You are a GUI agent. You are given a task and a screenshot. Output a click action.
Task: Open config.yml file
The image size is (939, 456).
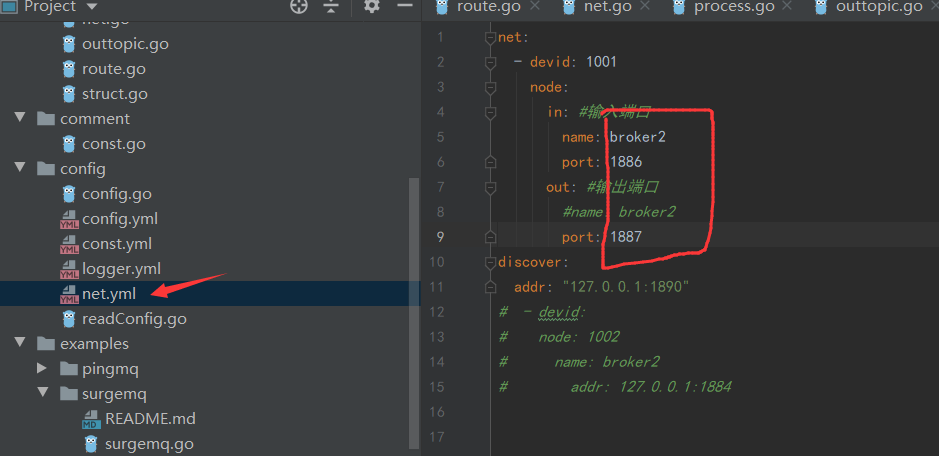120,219
